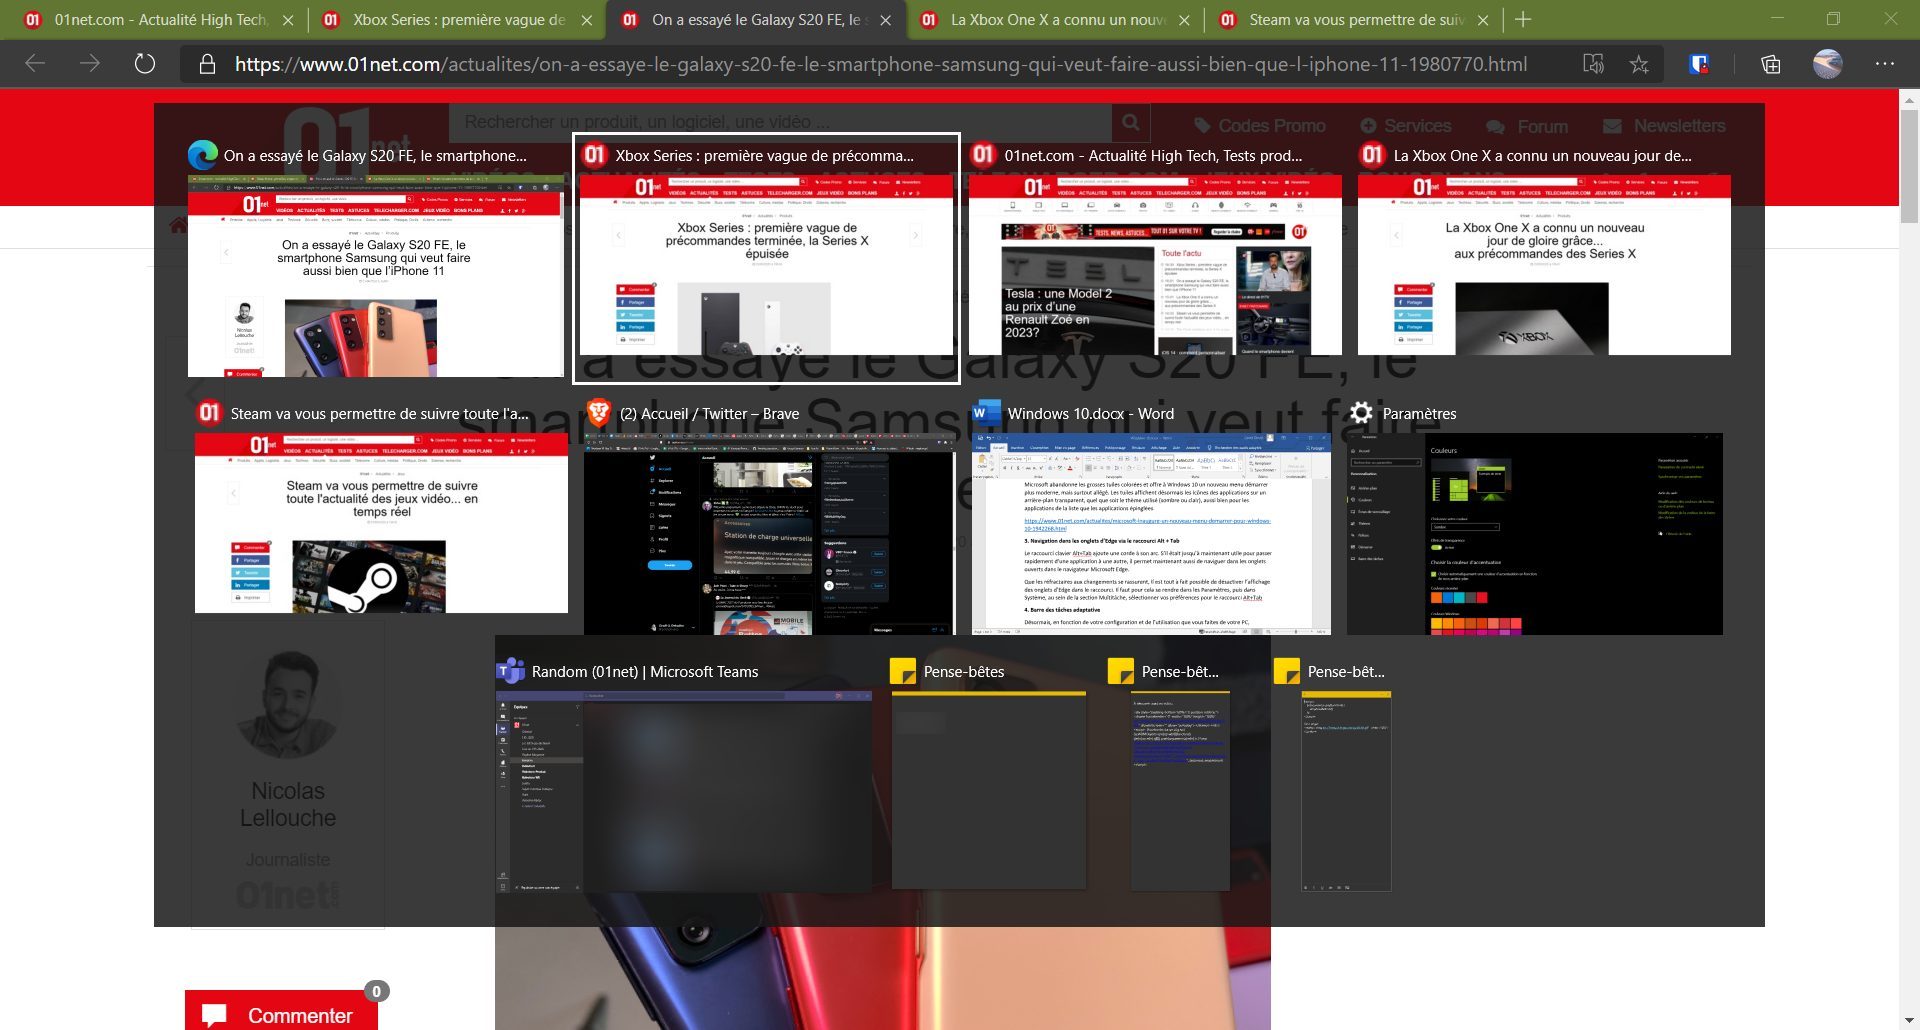Open Forum link in site header

pyautogui.click(x=1527, y=126)
